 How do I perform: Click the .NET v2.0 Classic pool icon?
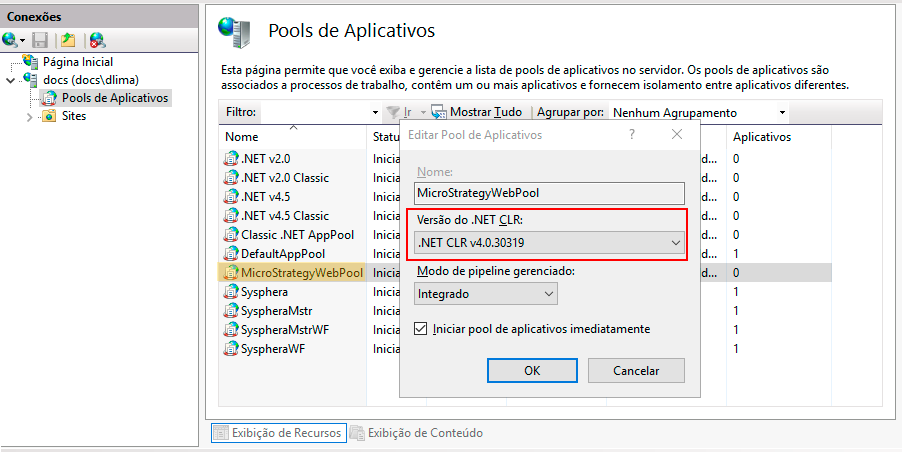[231, 178]
